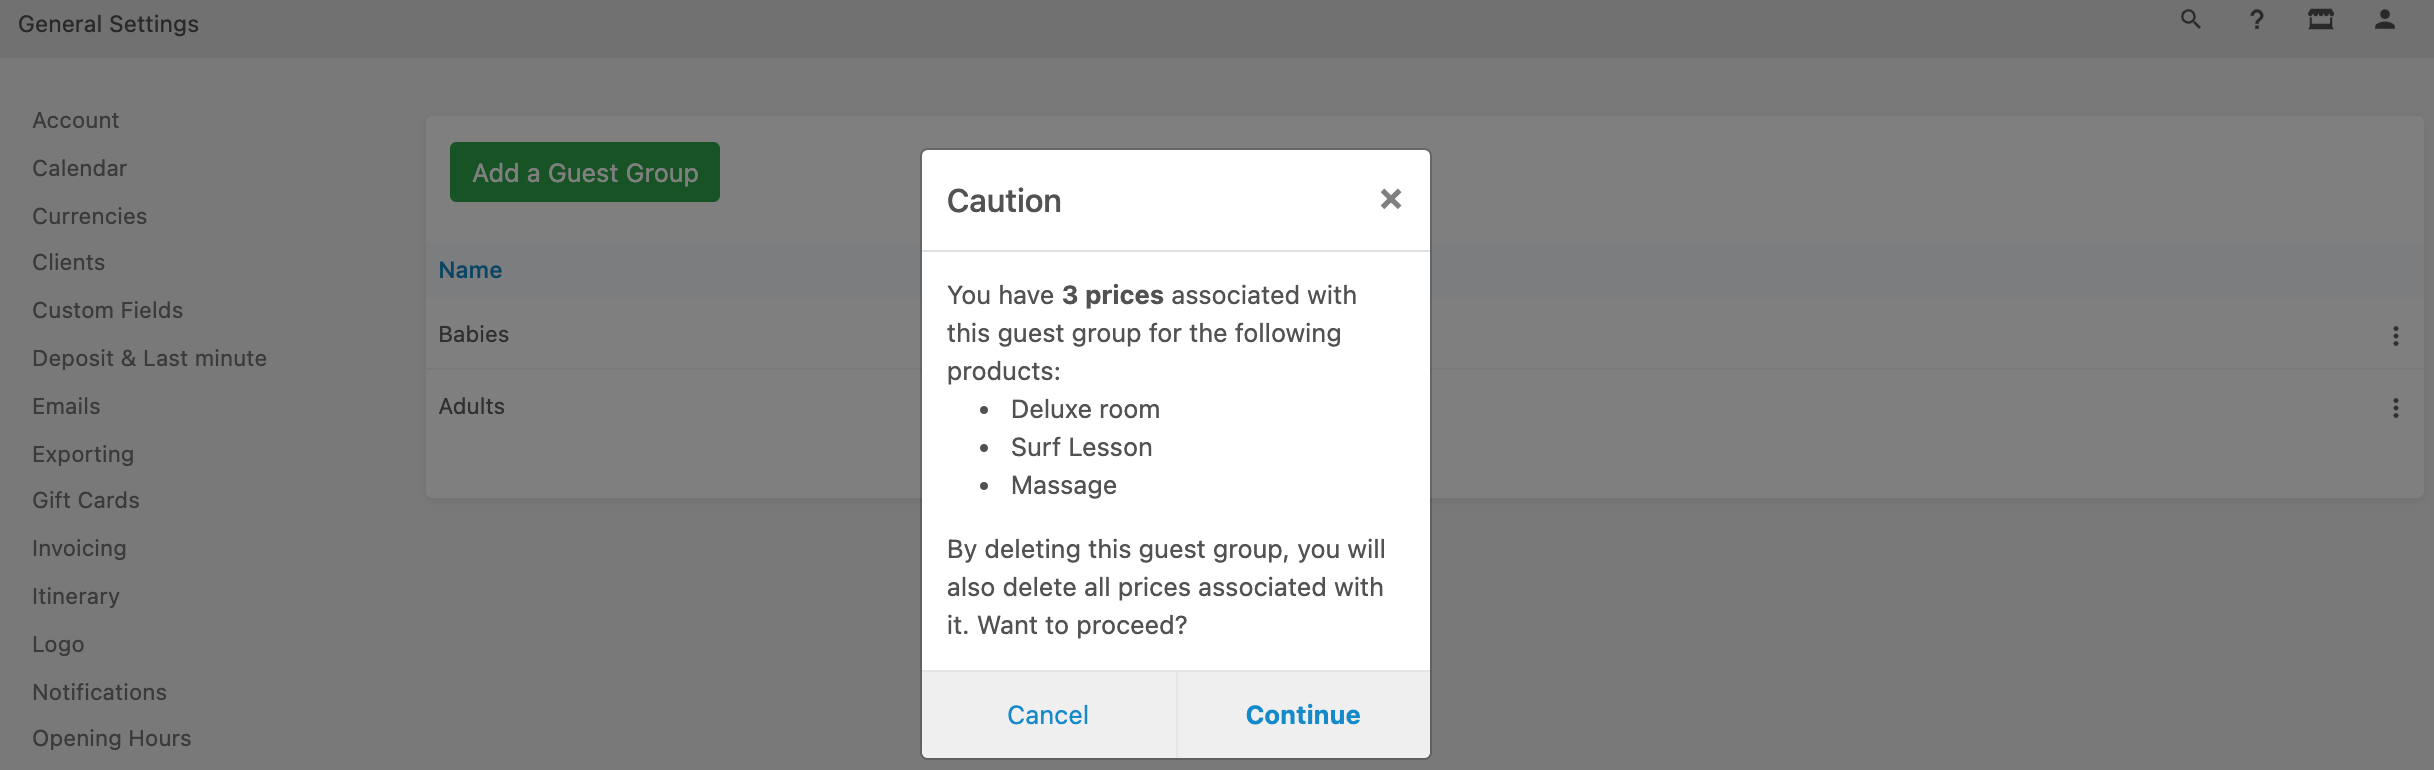Close the Caution dialog with X
This screenshot has width=2434, height=770.
click(1391, 200)
